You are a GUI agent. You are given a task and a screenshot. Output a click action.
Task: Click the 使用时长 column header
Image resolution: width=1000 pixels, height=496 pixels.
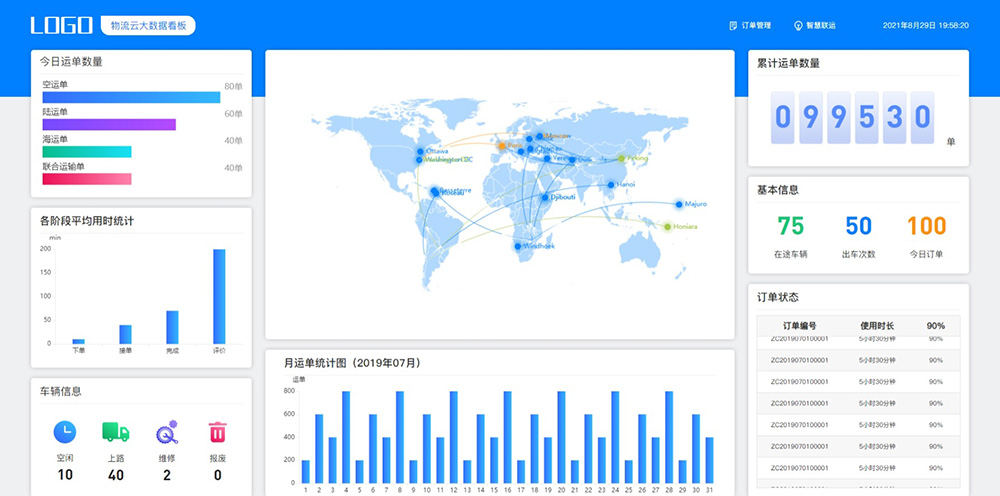point(877,326)
